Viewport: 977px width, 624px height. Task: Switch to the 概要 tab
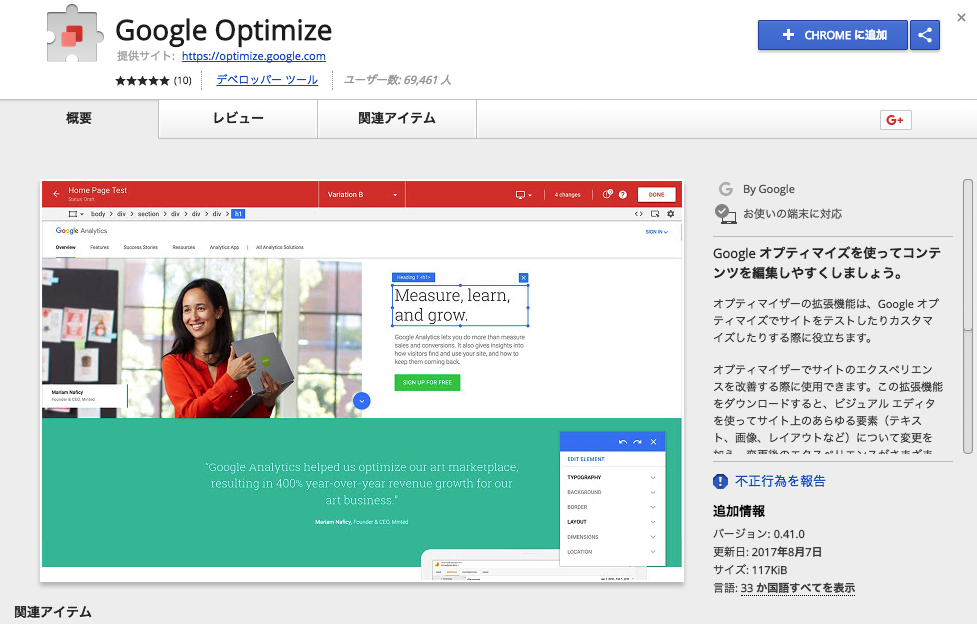coord(79,118)
